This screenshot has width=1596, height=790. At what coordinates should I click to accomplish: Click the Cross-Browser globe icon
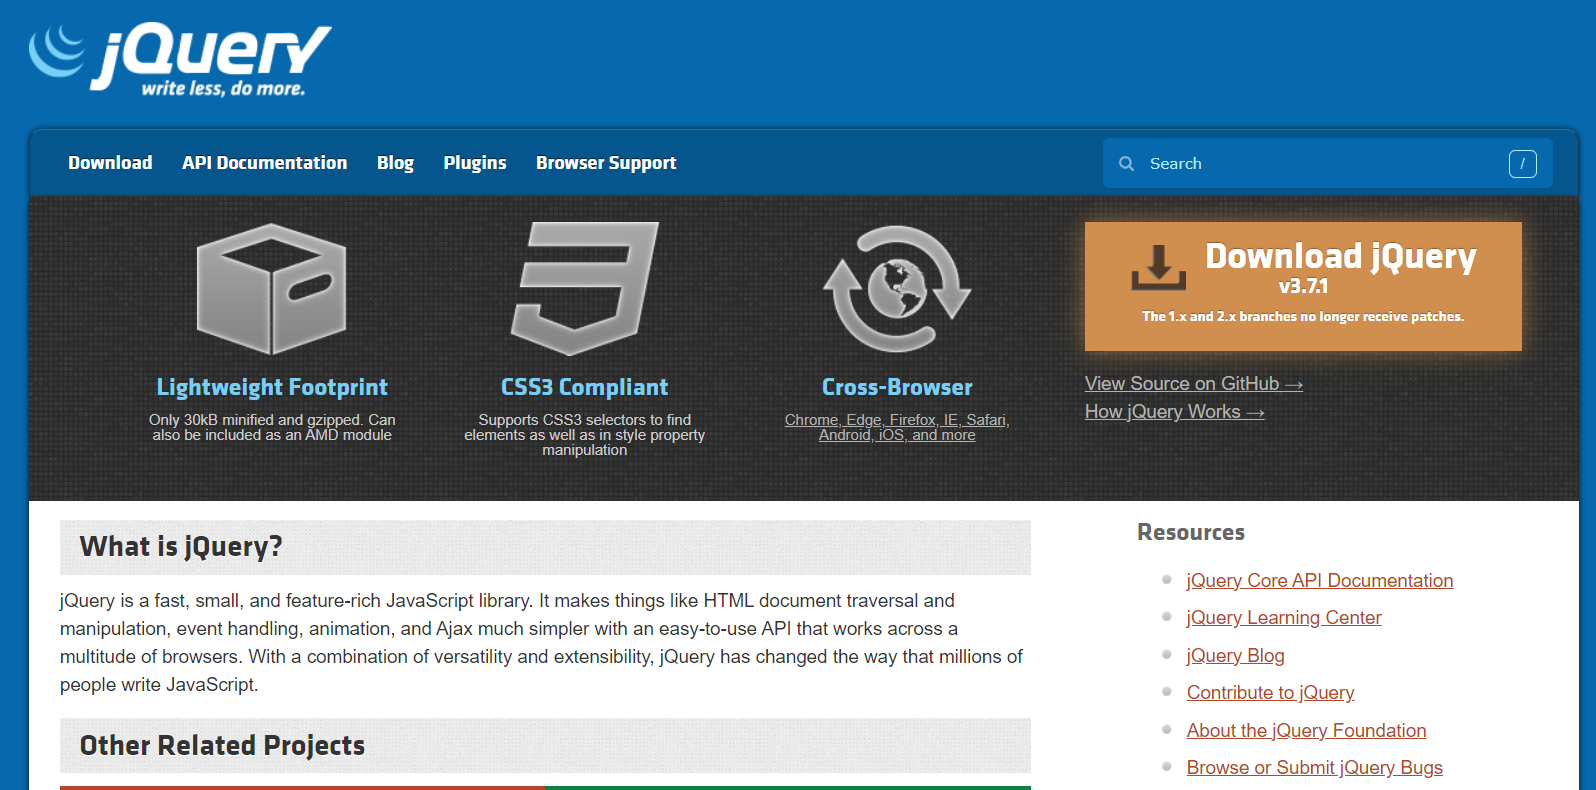coord(897,288)
